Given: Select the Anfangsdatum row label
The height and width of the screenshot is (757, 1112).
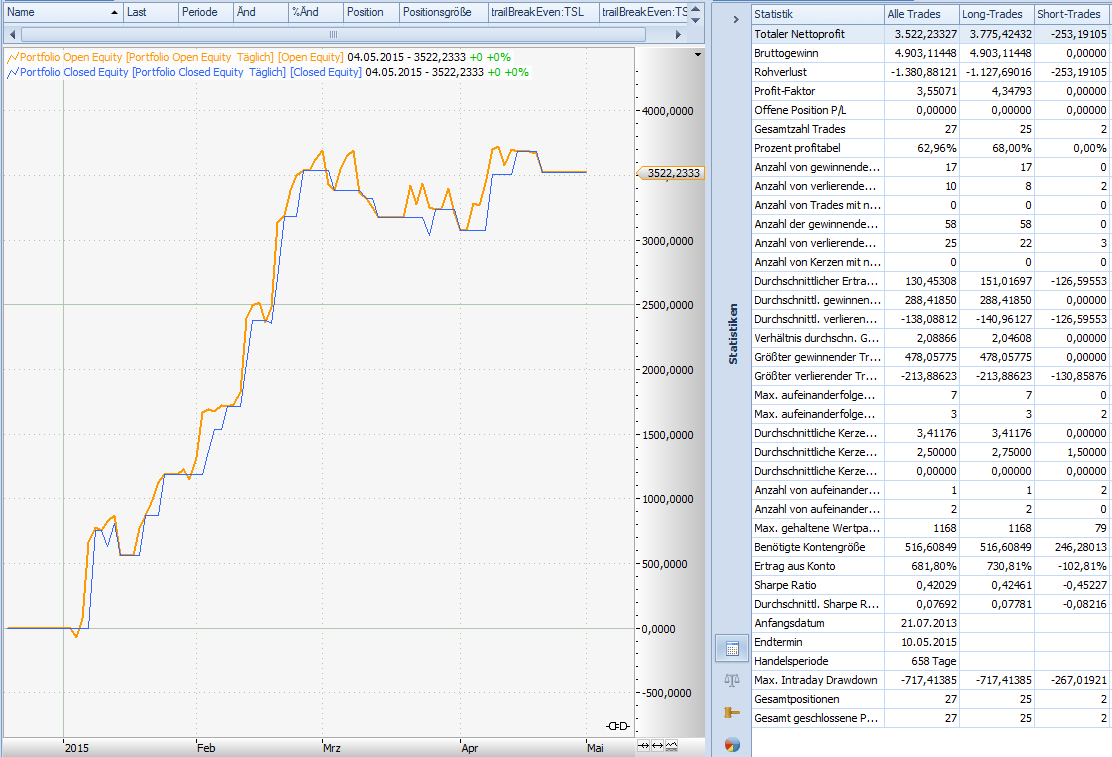Looking at the screenshot, I should coord(789,623).
